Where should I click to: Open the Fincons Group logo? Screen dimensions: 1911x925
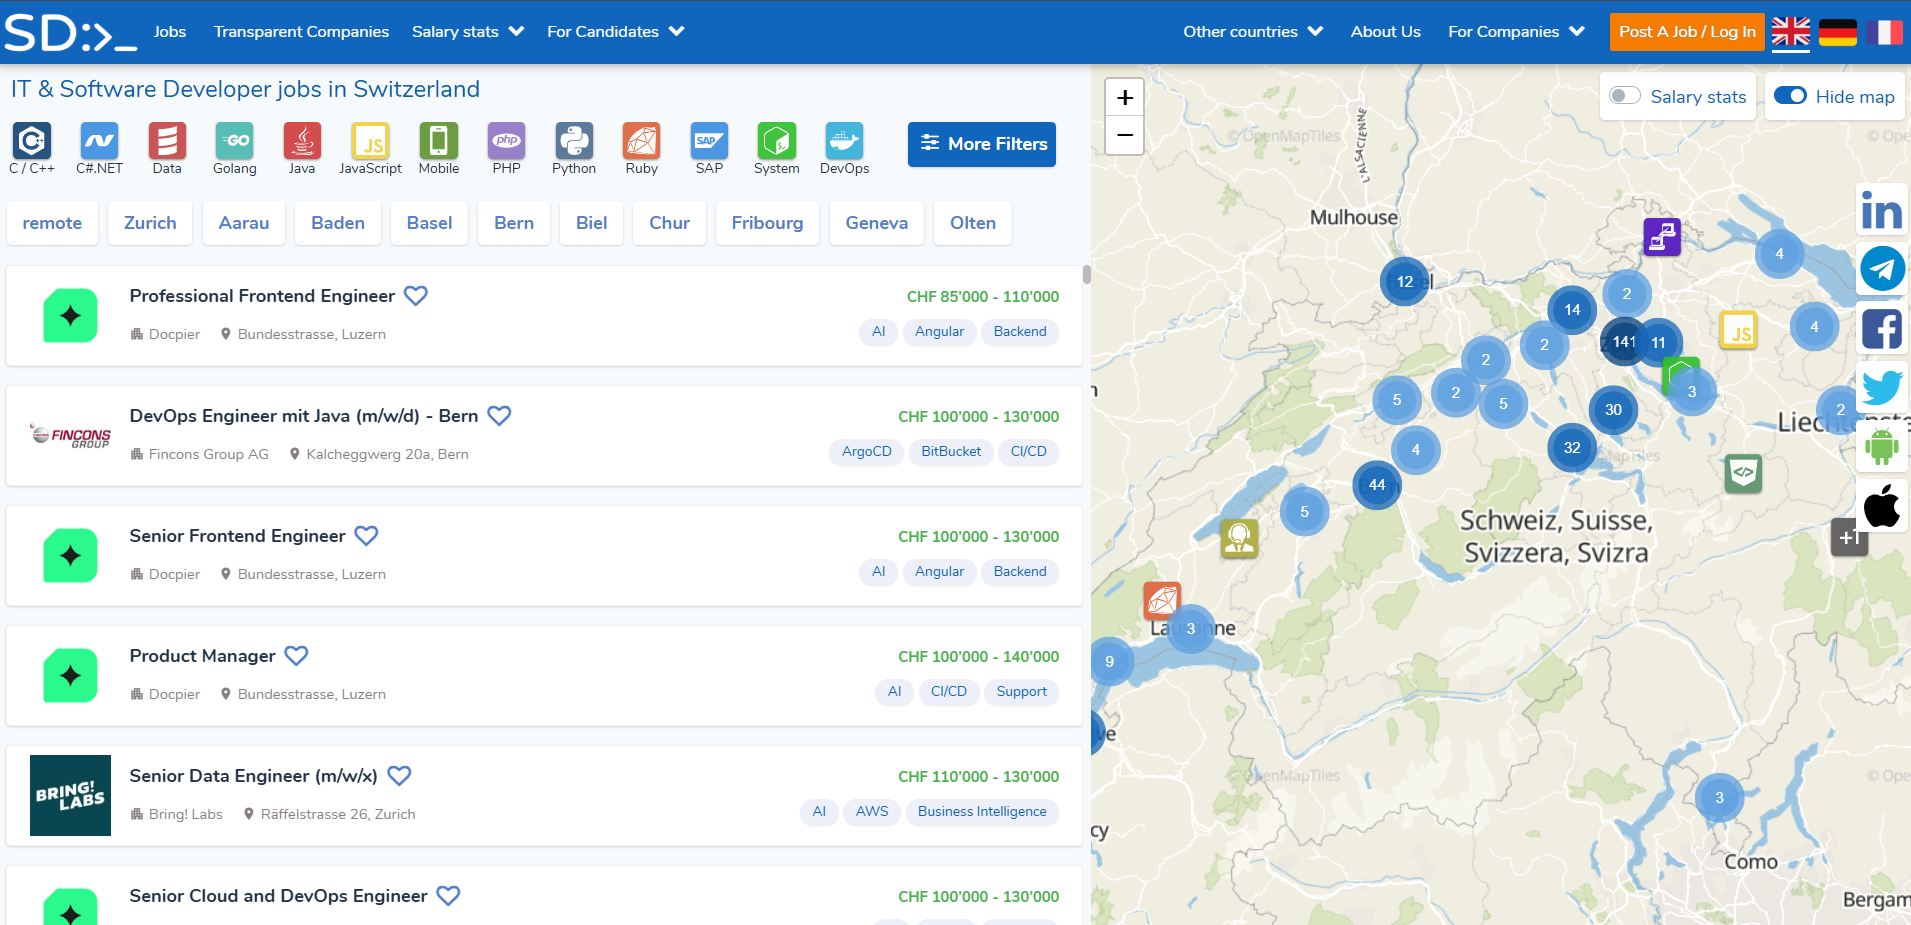point(70,436)
